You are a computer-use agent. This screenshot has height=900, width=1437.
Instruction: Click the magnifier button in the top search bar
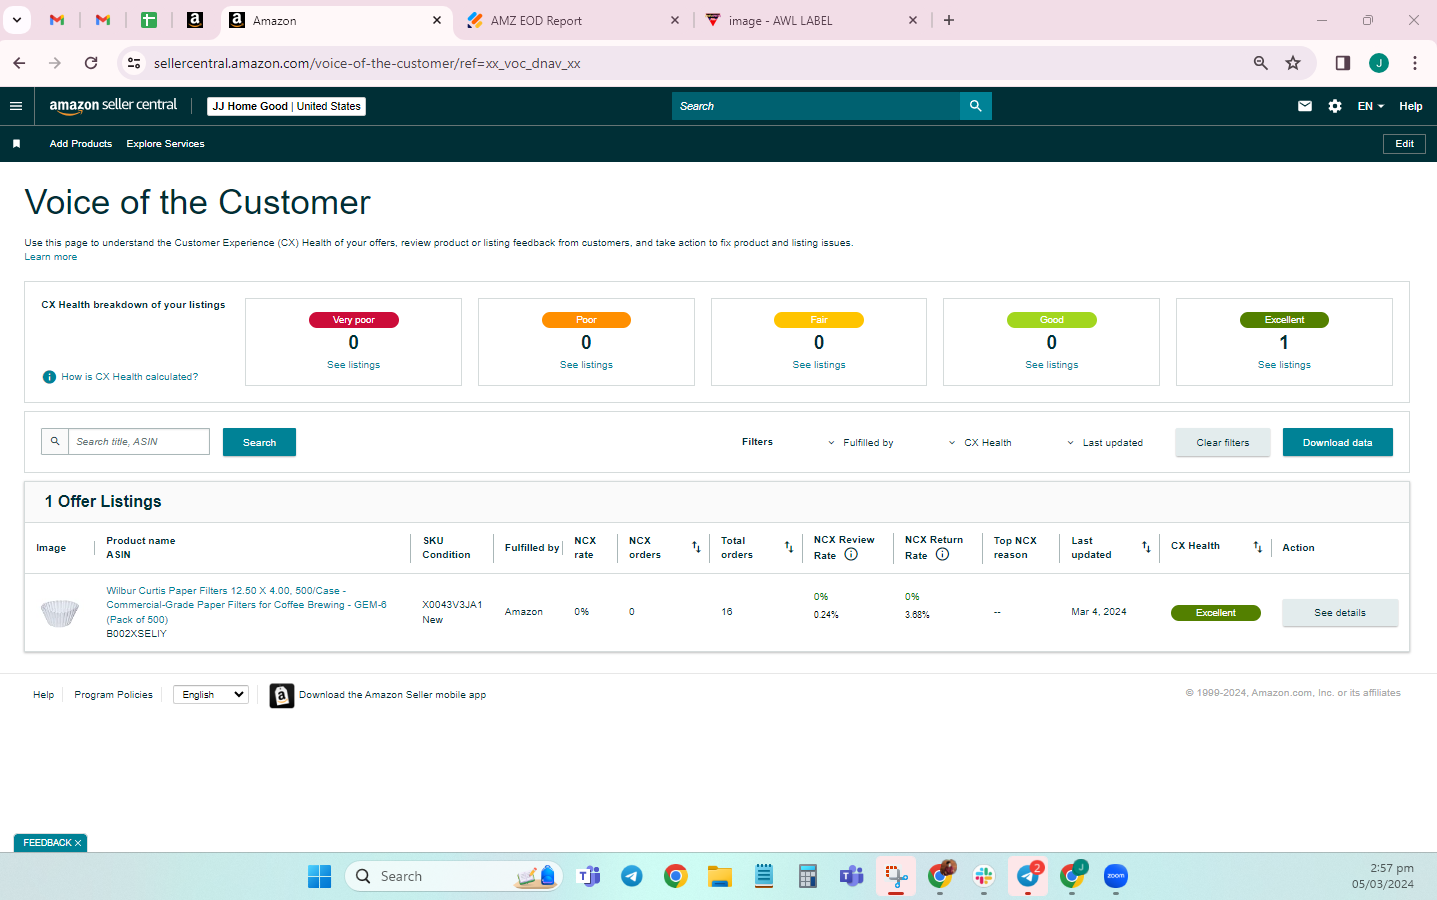975,106
